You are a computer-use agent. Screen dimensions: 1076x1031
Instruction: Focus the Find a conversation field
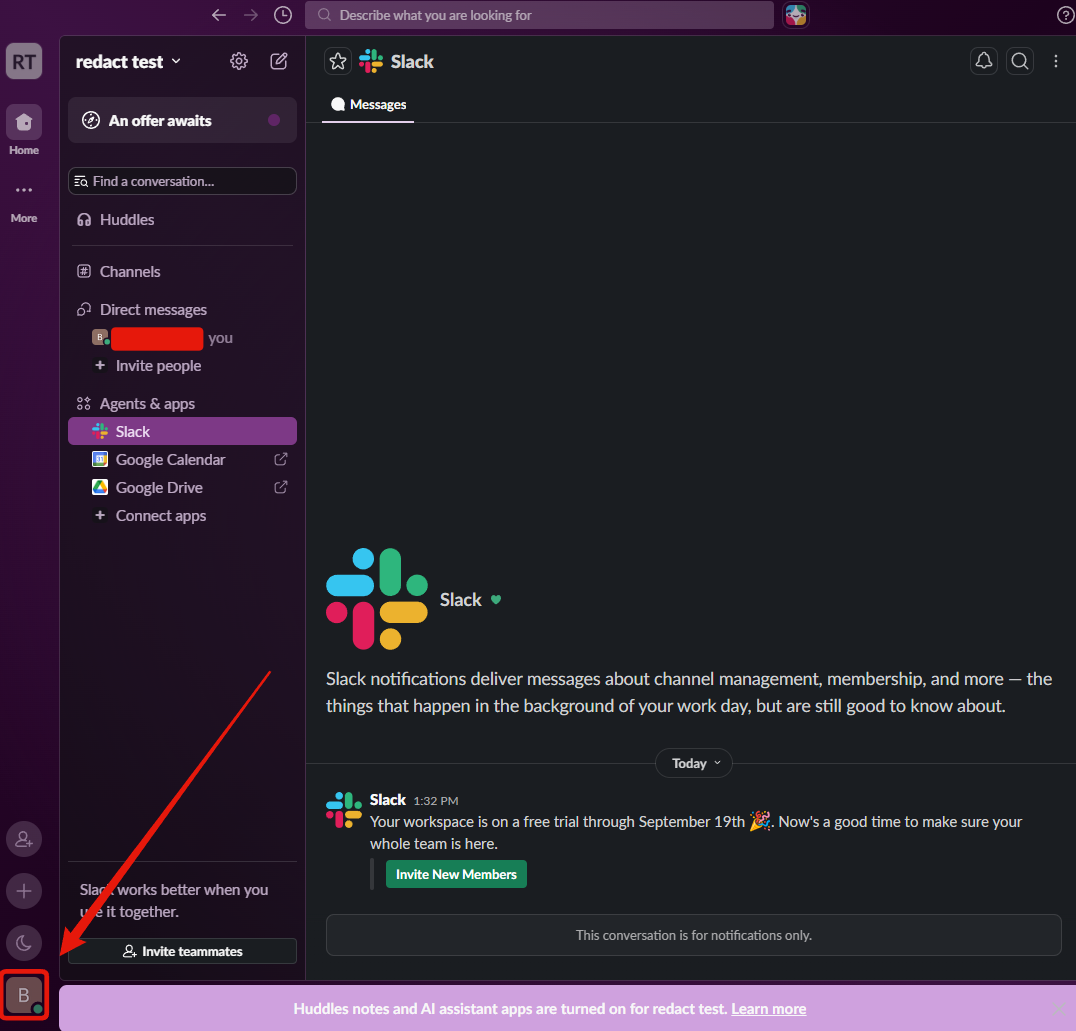point(183,181)
